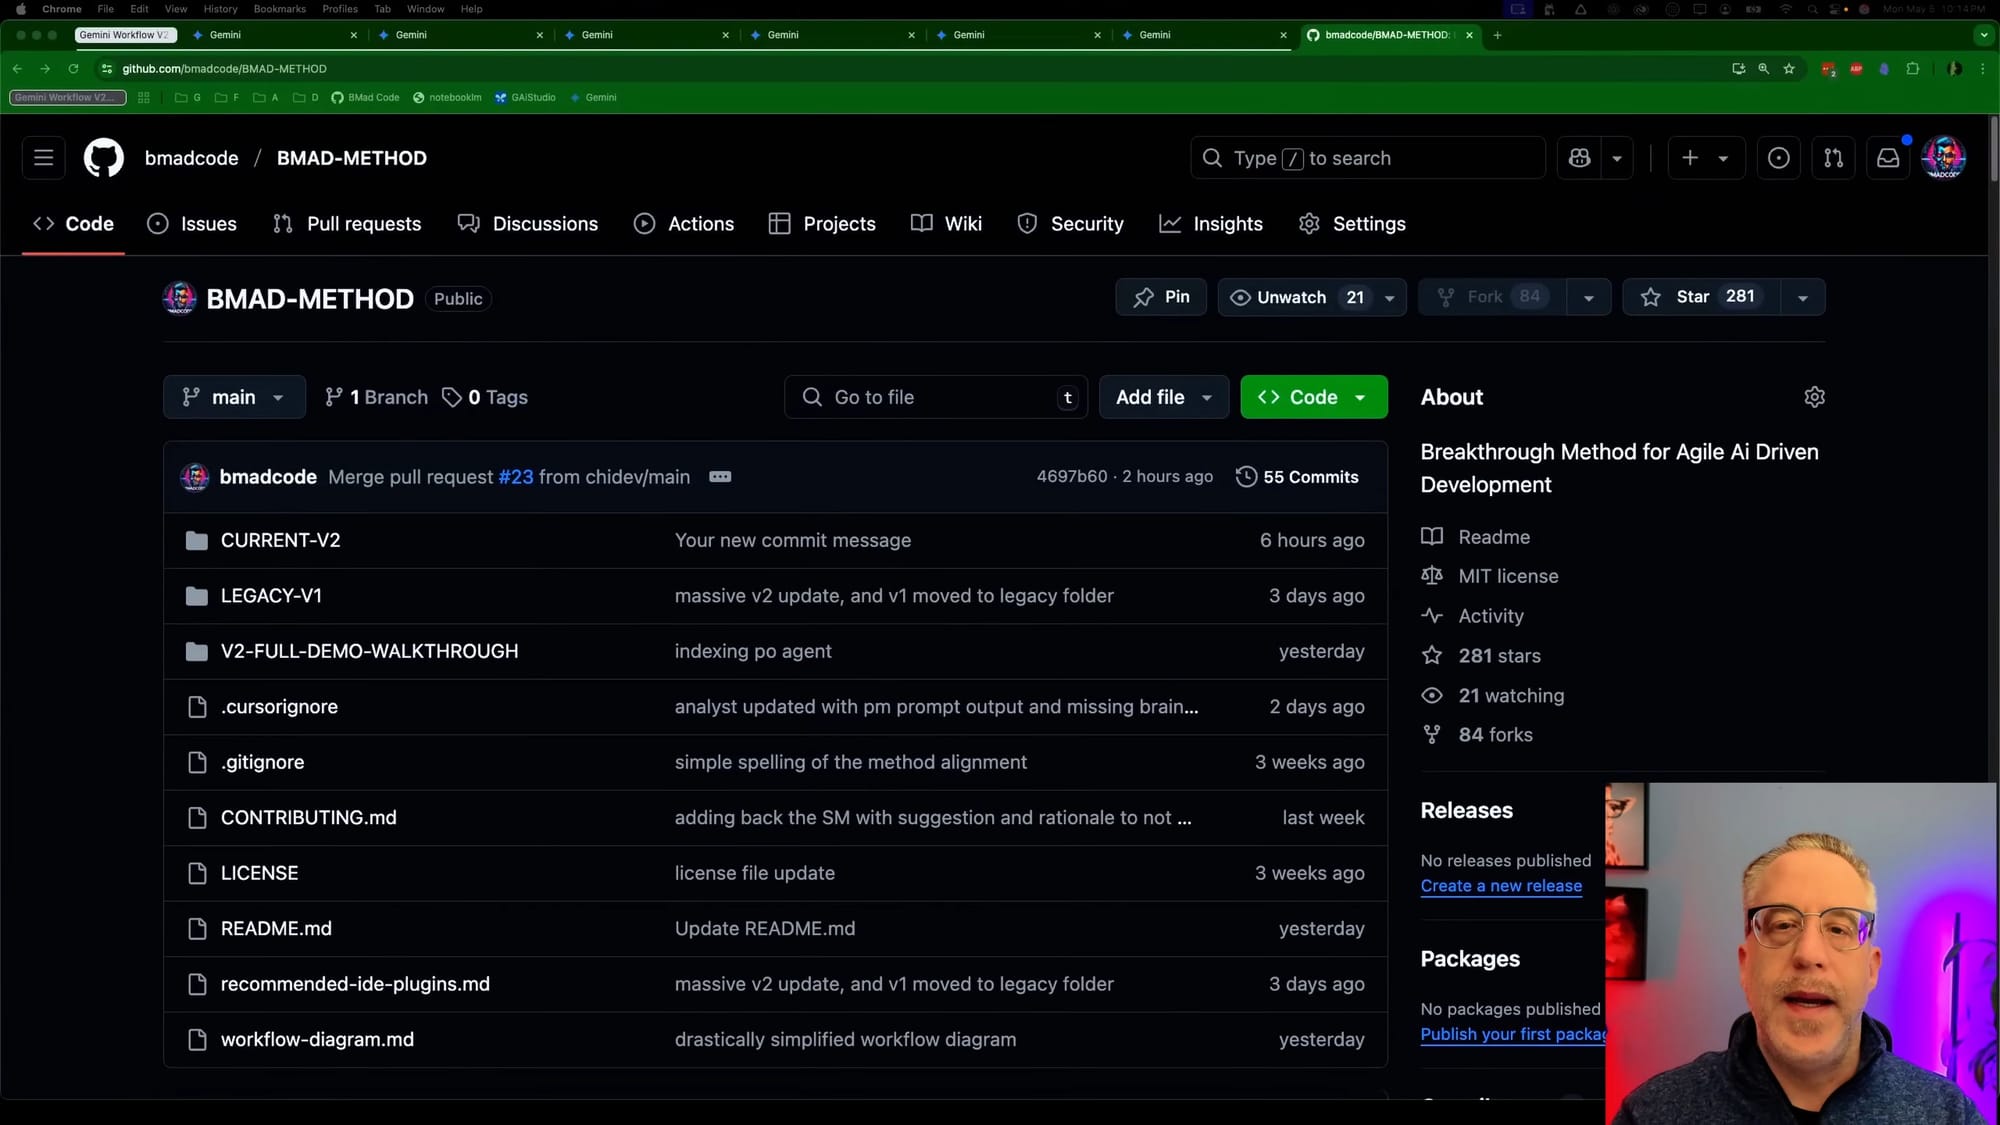
Task: Open pull requests icon in header
Action: coord(1833,158)
